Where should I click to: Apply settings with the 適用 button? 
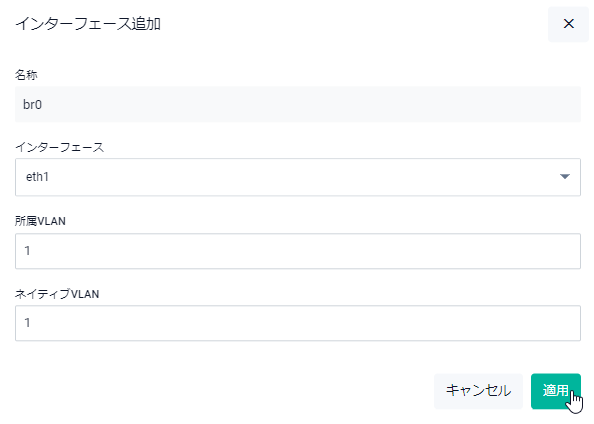tap(555, 391)
